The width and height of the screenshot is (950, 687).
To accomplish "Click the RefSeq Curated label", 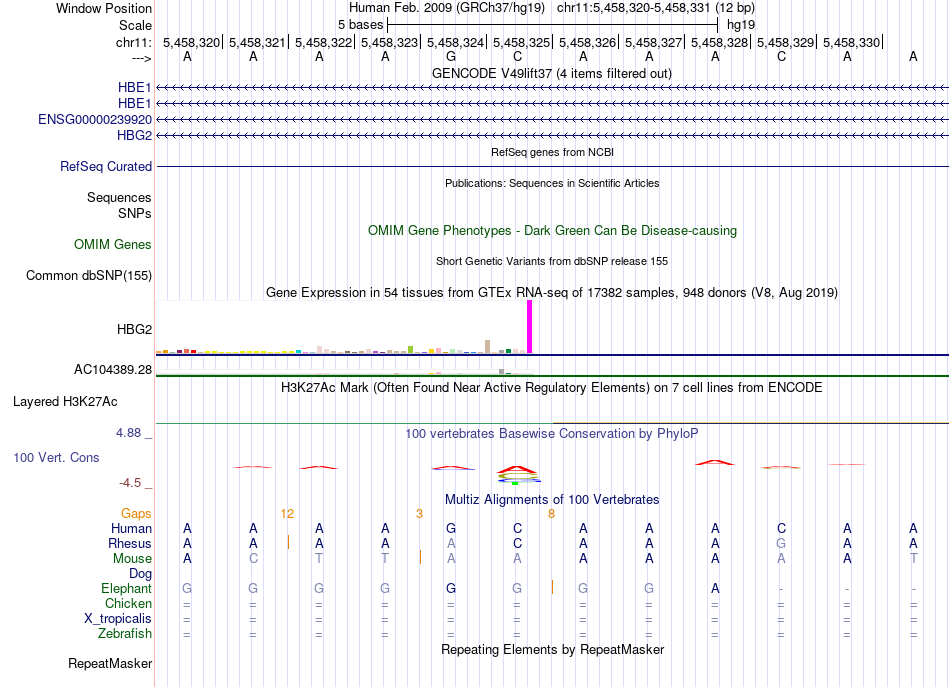I will point(106,167).
